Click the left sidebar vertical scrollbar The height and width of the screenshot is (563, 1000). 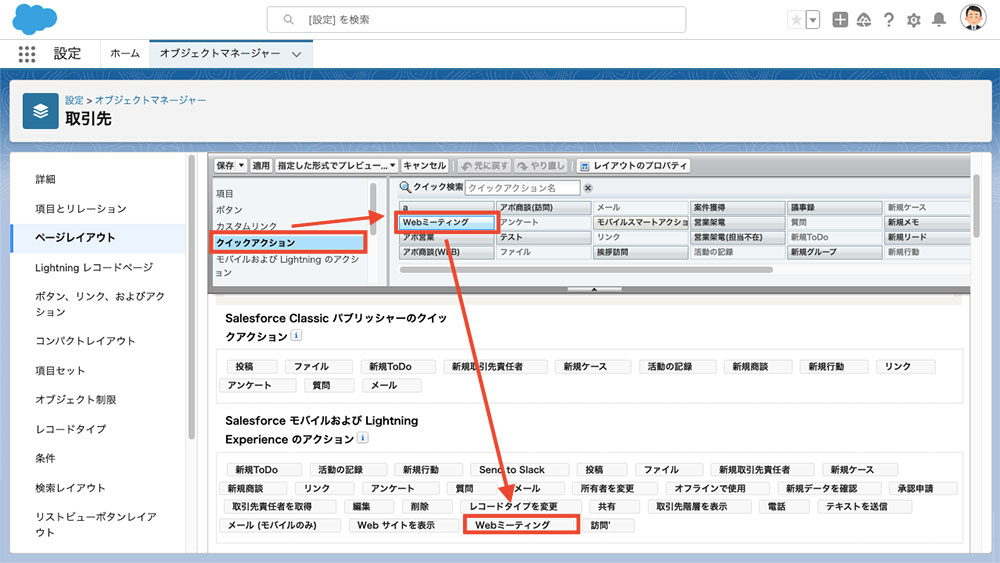click(191, 297)
